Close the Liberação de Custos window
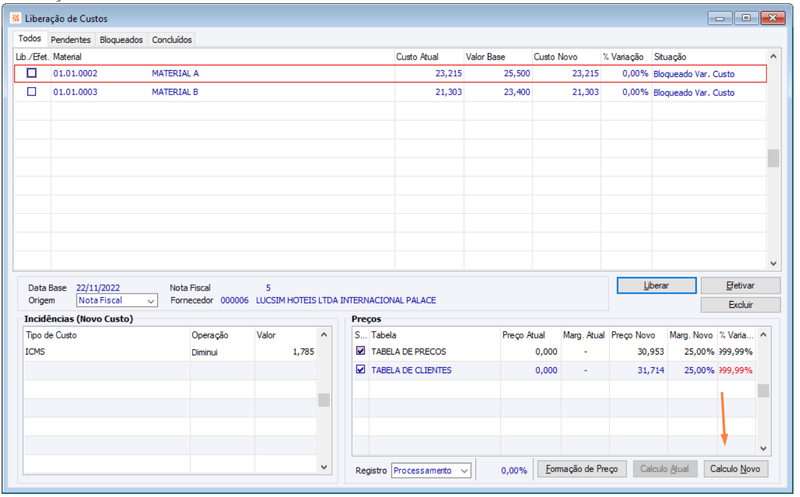This screenshot has height=497, width=800. tap(772, 18)
